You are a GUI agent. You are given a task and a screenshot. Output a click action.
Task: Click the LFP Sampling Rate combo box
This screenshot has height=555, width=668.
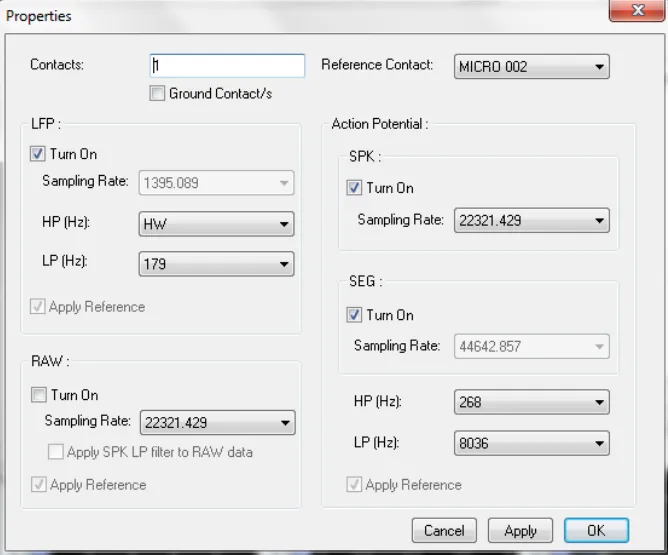coord(216,183)
